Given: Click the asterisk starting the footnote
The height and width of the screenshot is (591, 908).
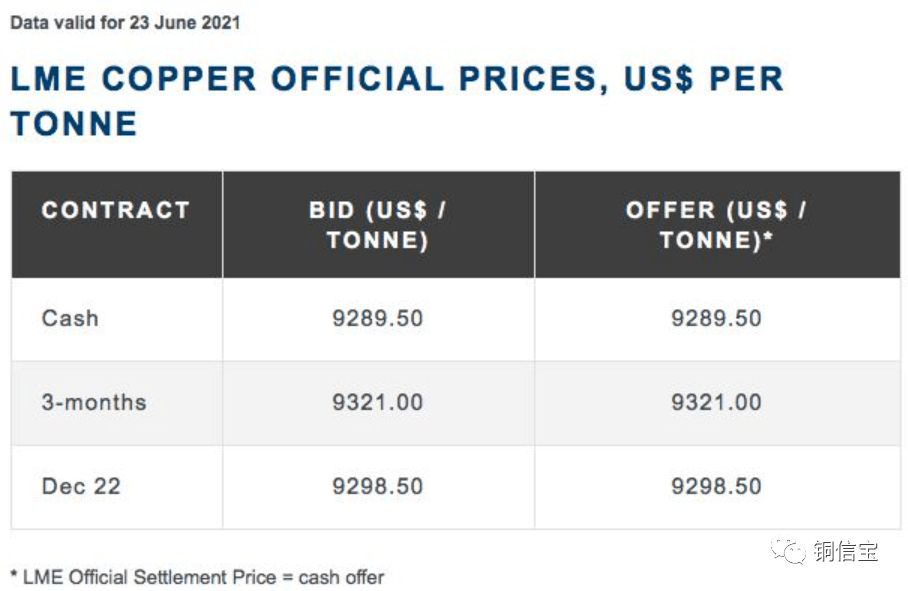Looking at the screenshot, I should pyautogui.click(x=14, y=575).
